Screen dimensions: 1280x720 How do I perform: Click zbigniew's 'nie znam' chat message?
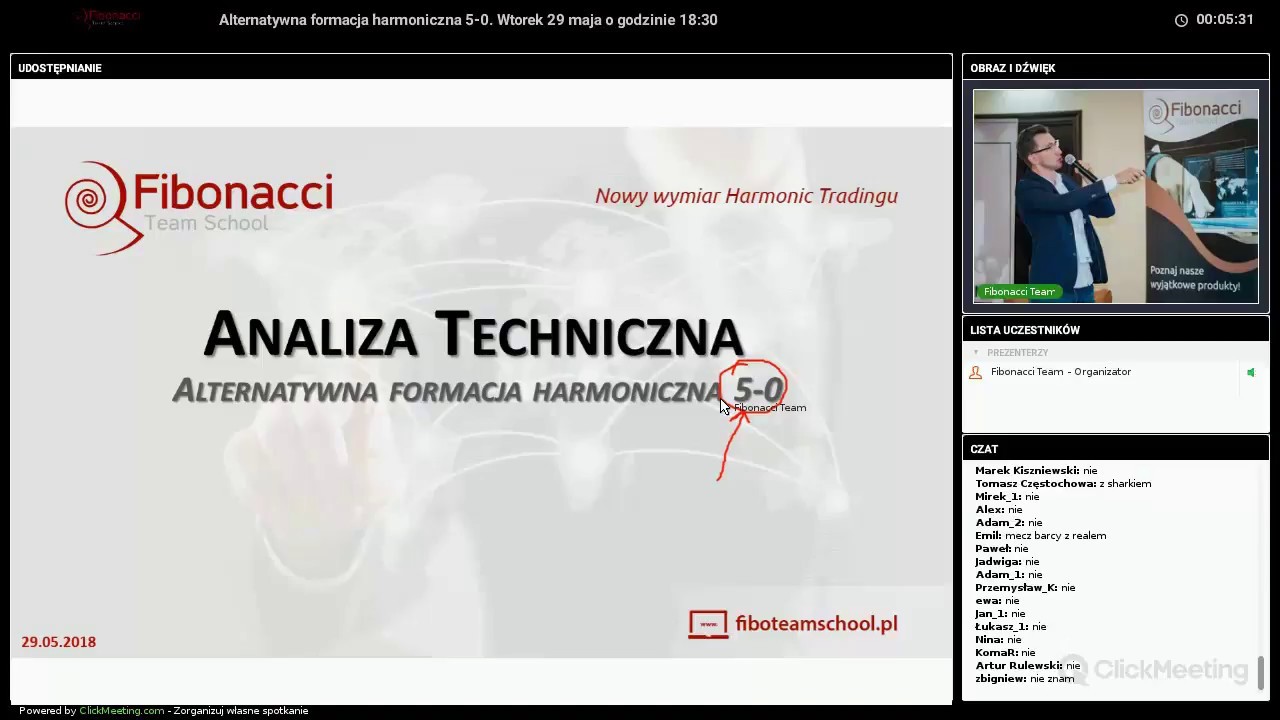(x=1025, y=679)
